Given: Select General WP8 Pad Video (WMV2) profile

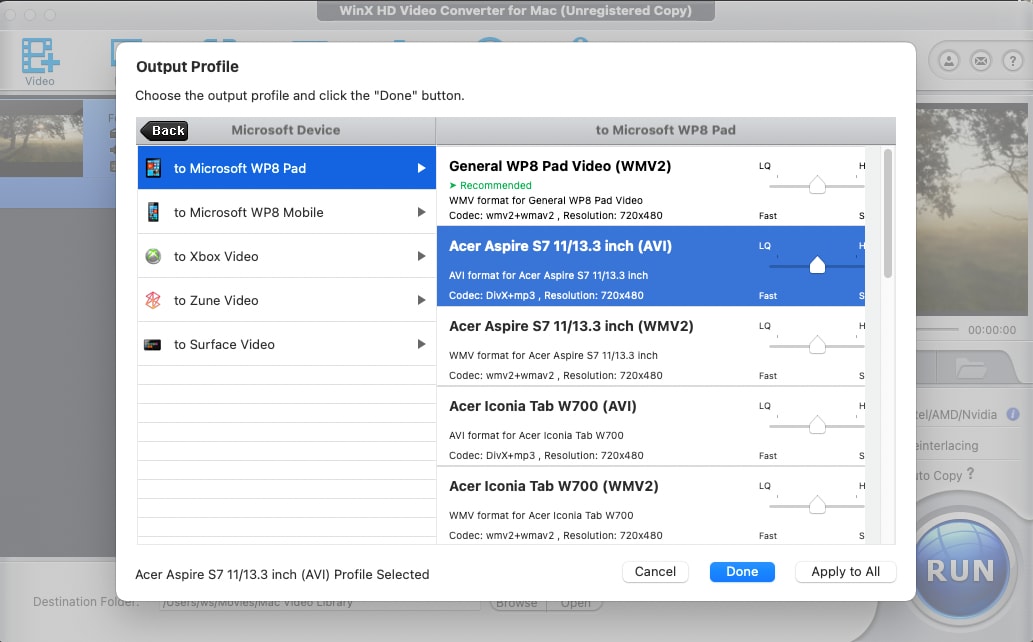Looking at the screenshot, I should click(651, 187).
